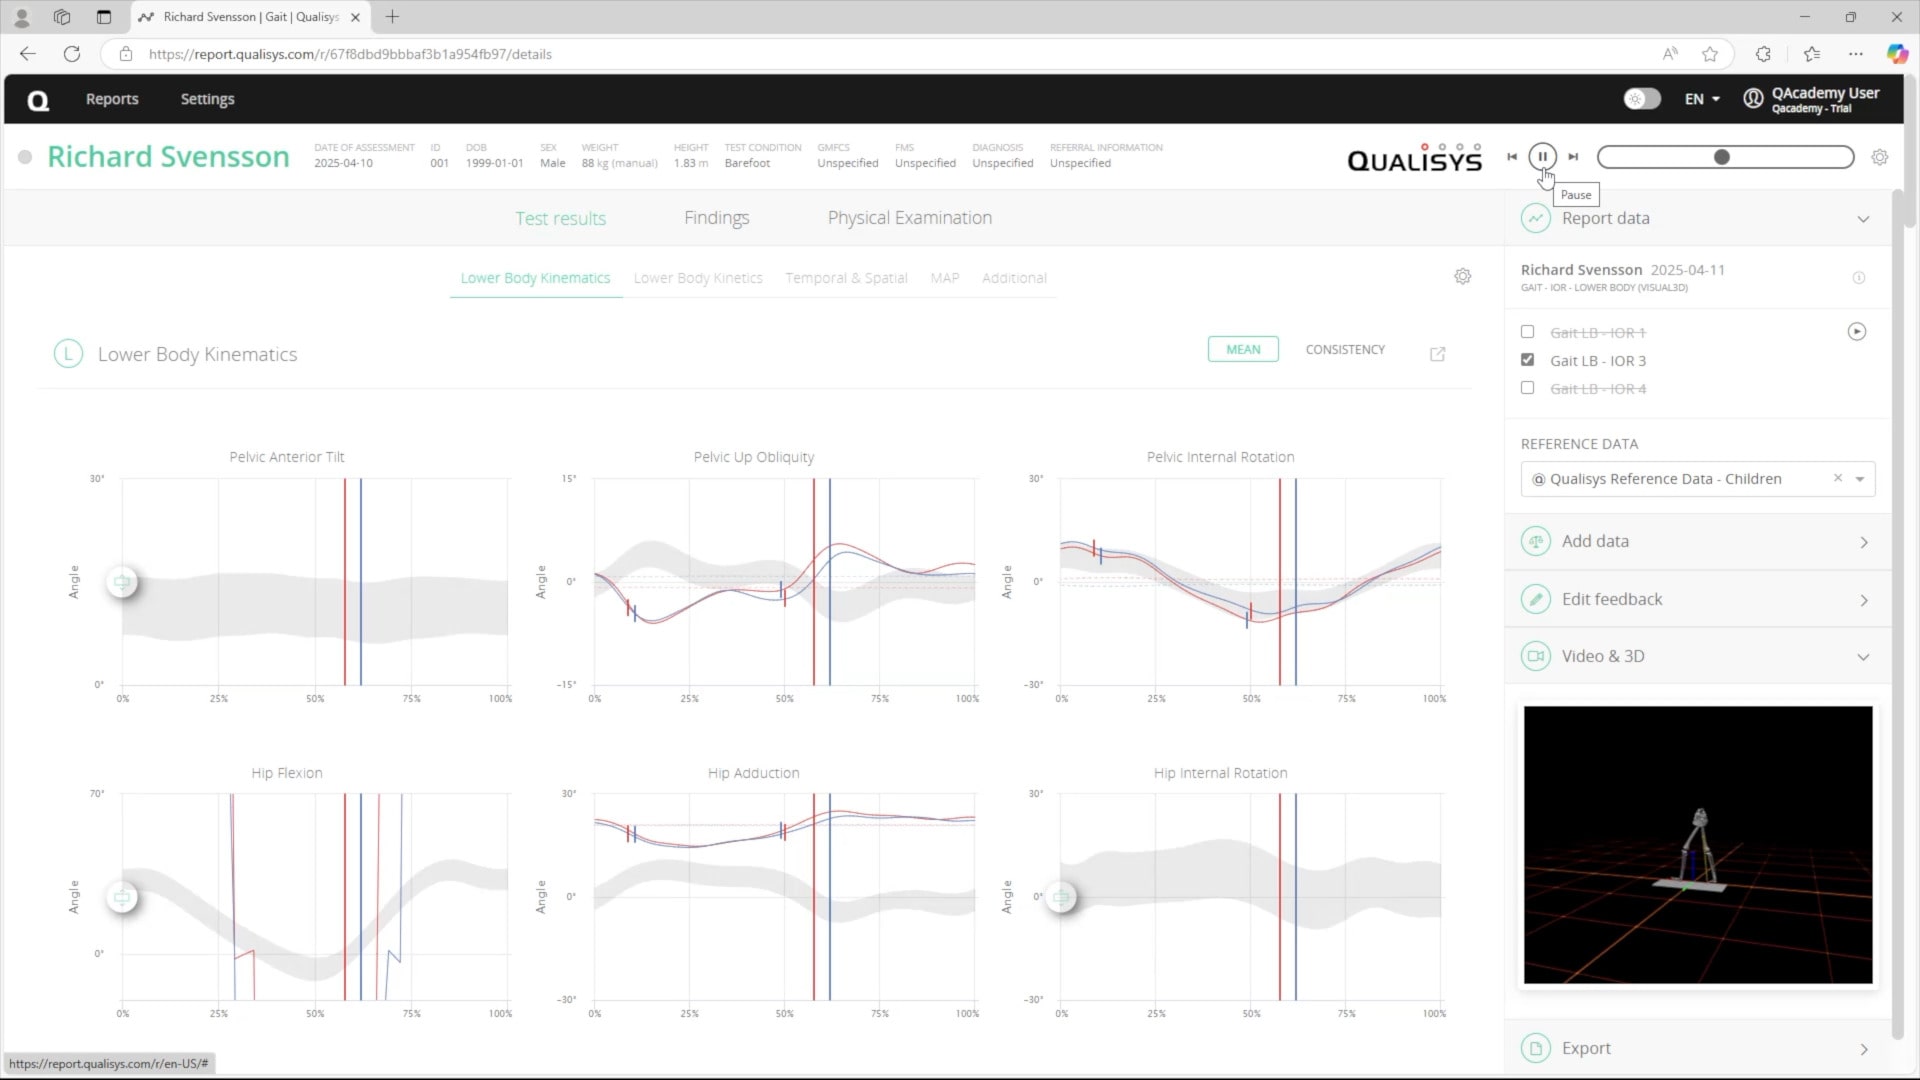Expand the Edit feedback section
The height and width of the screenshot is (1080, 1920).
coord(1863,600)
